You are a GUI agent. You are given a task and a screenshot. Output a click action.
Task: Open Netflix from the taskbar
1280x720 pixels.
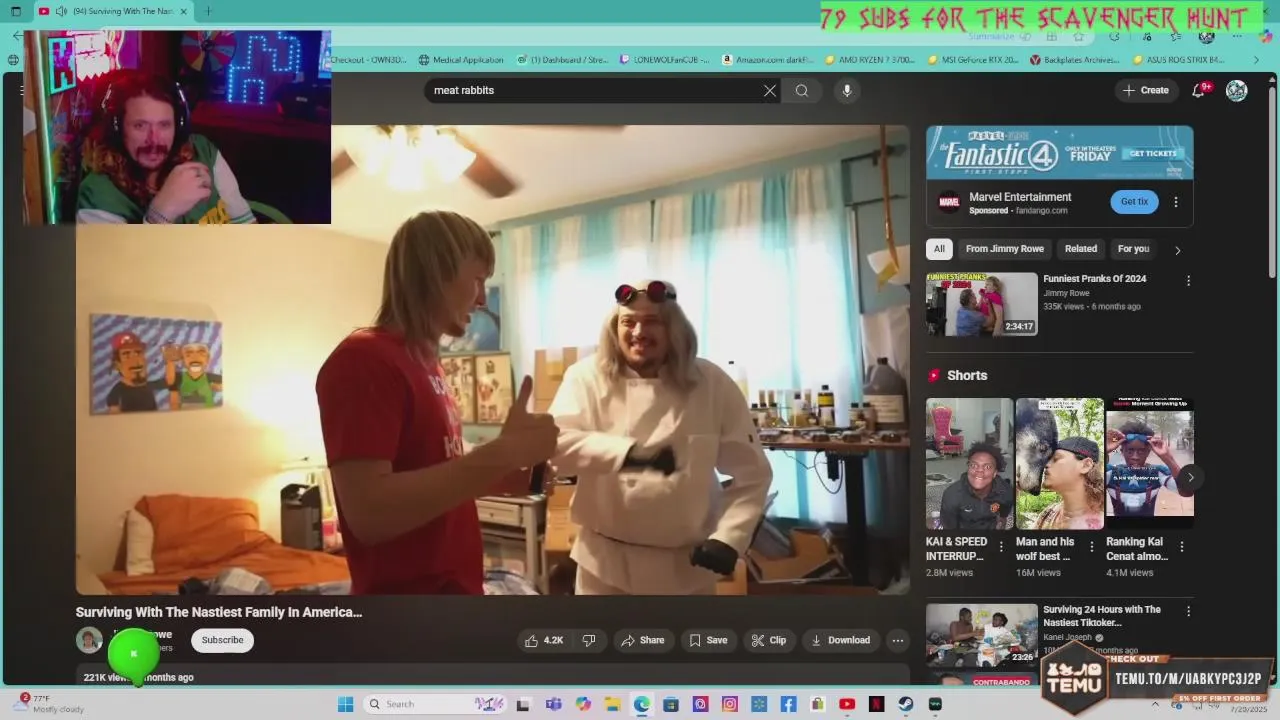pos(876,704)
